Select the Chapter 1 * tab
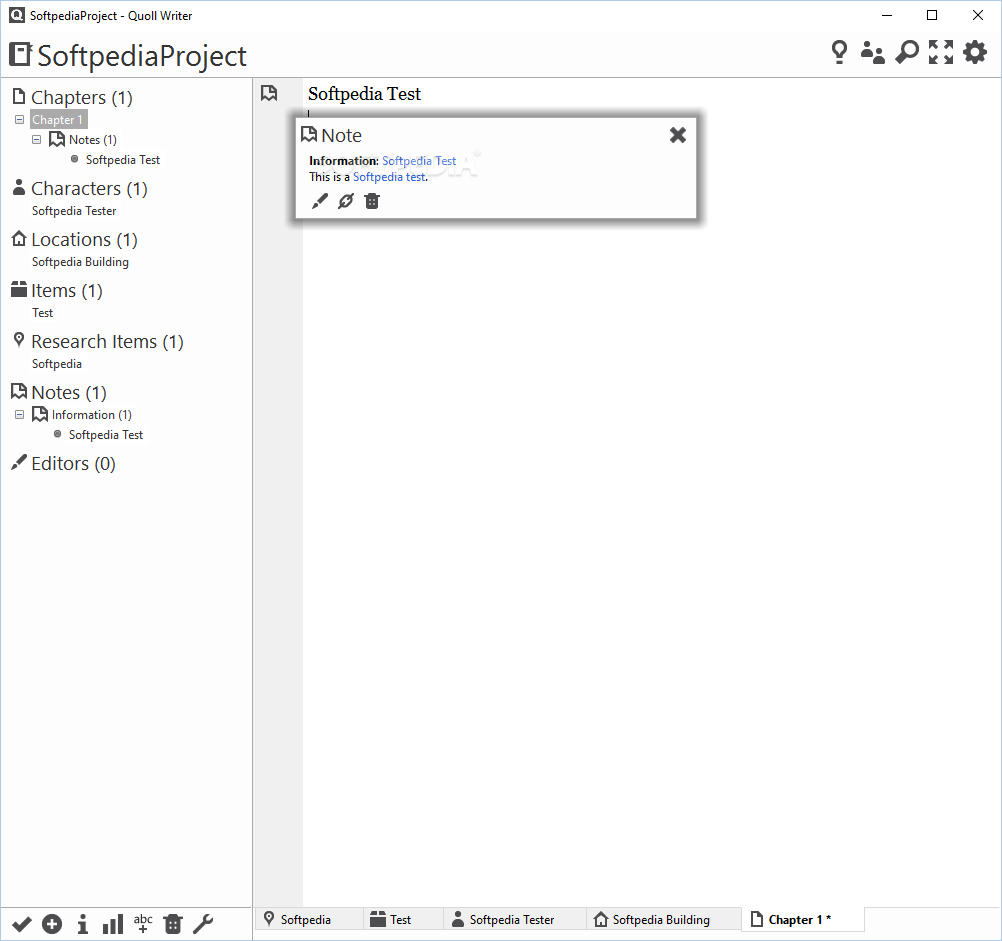The image size is (1002, 941). (803, 919)
